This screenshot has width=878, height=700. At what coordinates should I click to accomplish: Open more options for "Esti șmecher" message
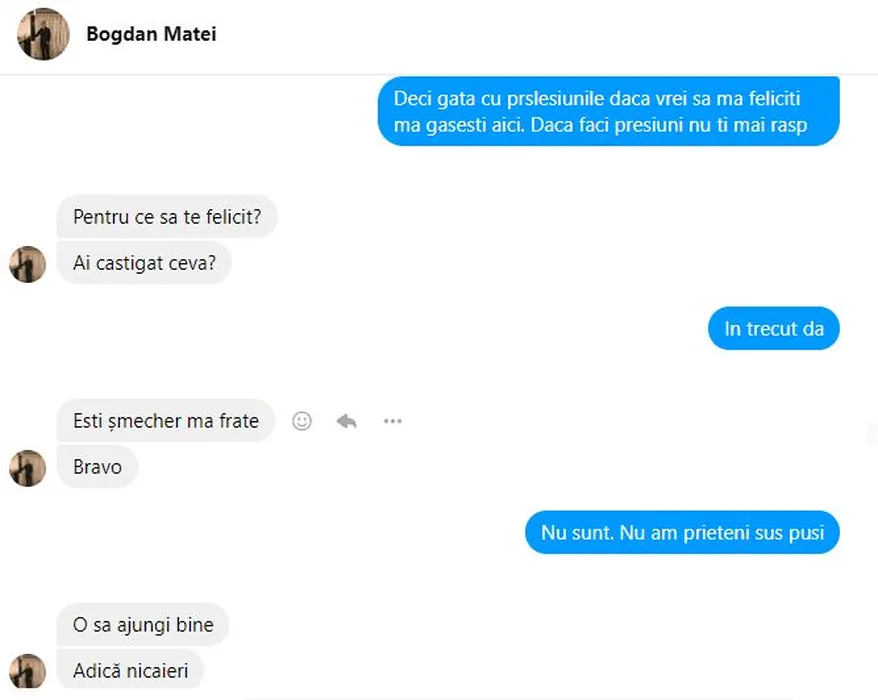(392, 421)
